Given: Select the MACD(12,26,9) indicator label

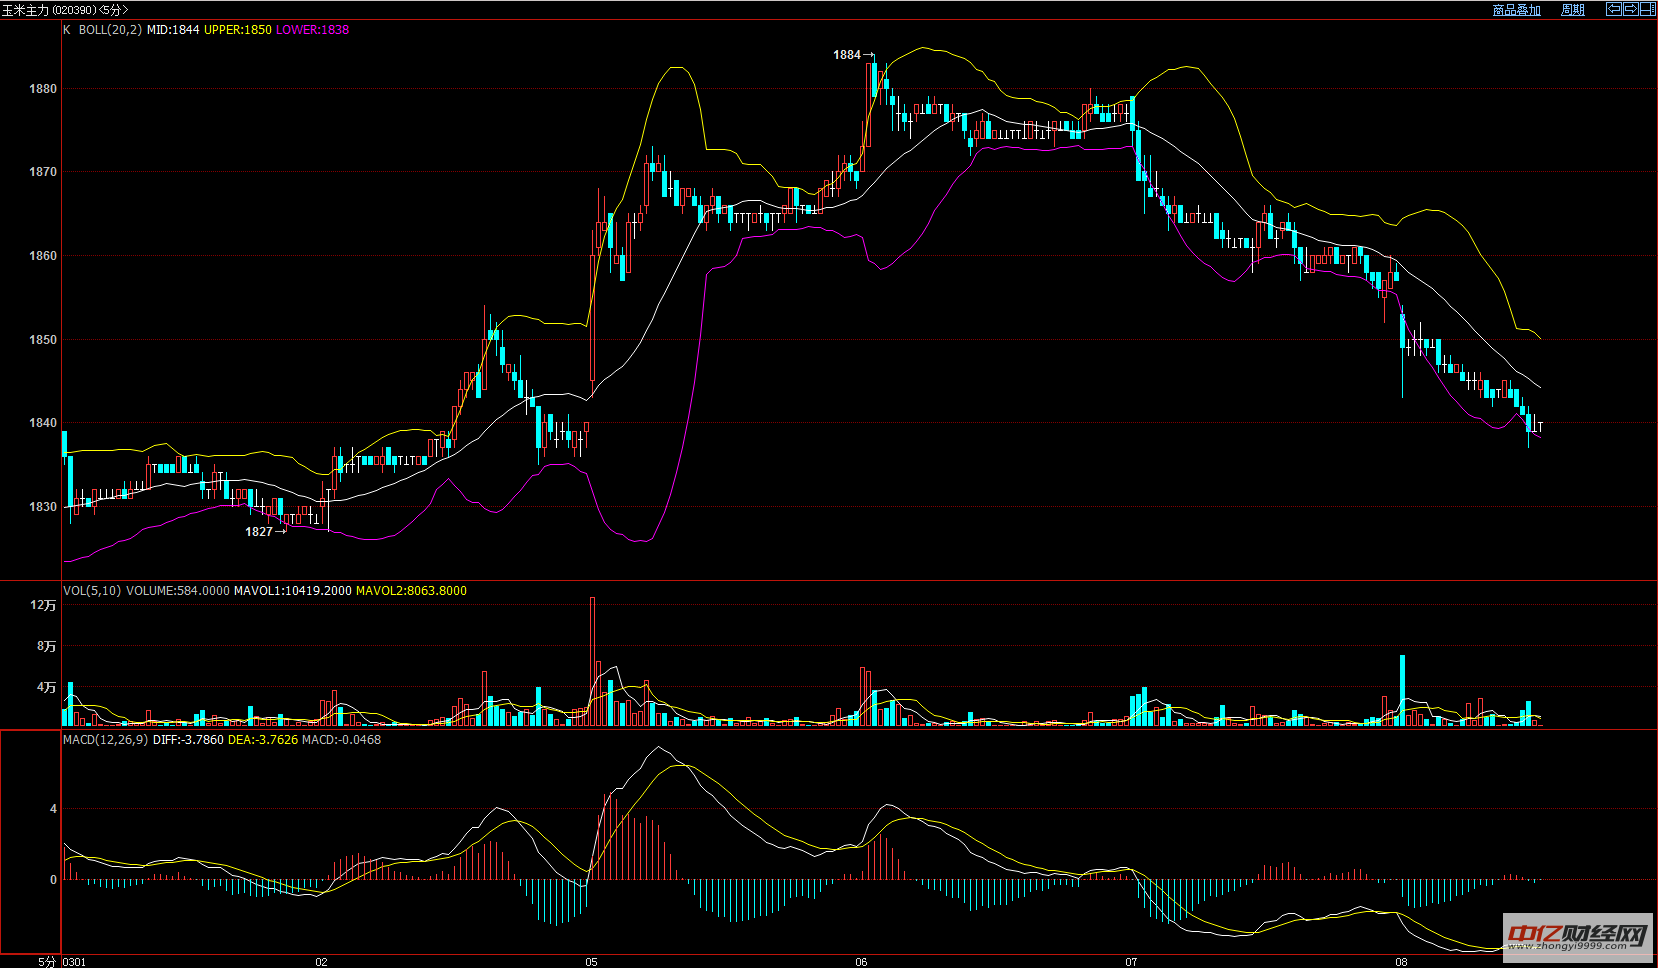Looking at the screenshot, I should pos(106,740).
